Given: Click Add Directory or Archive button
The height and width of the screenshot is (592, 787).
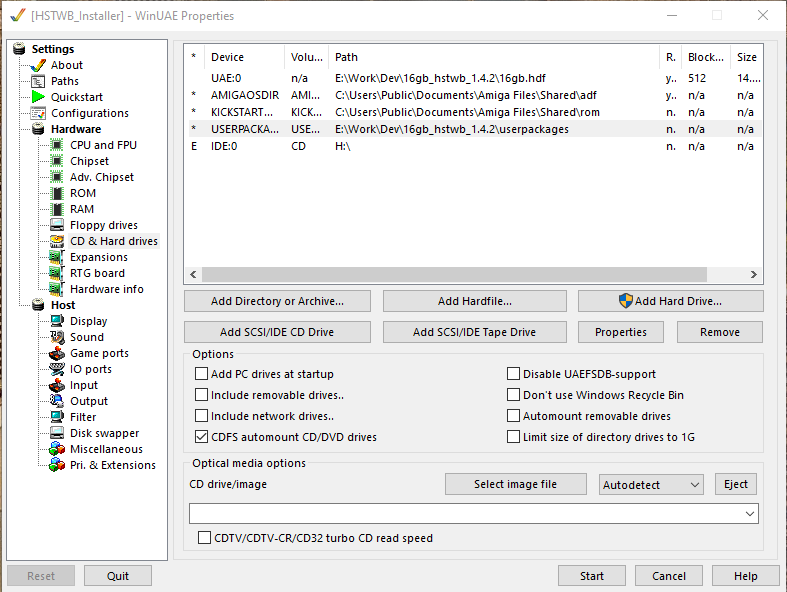Looking at the screenshot, I should point(278,301).
